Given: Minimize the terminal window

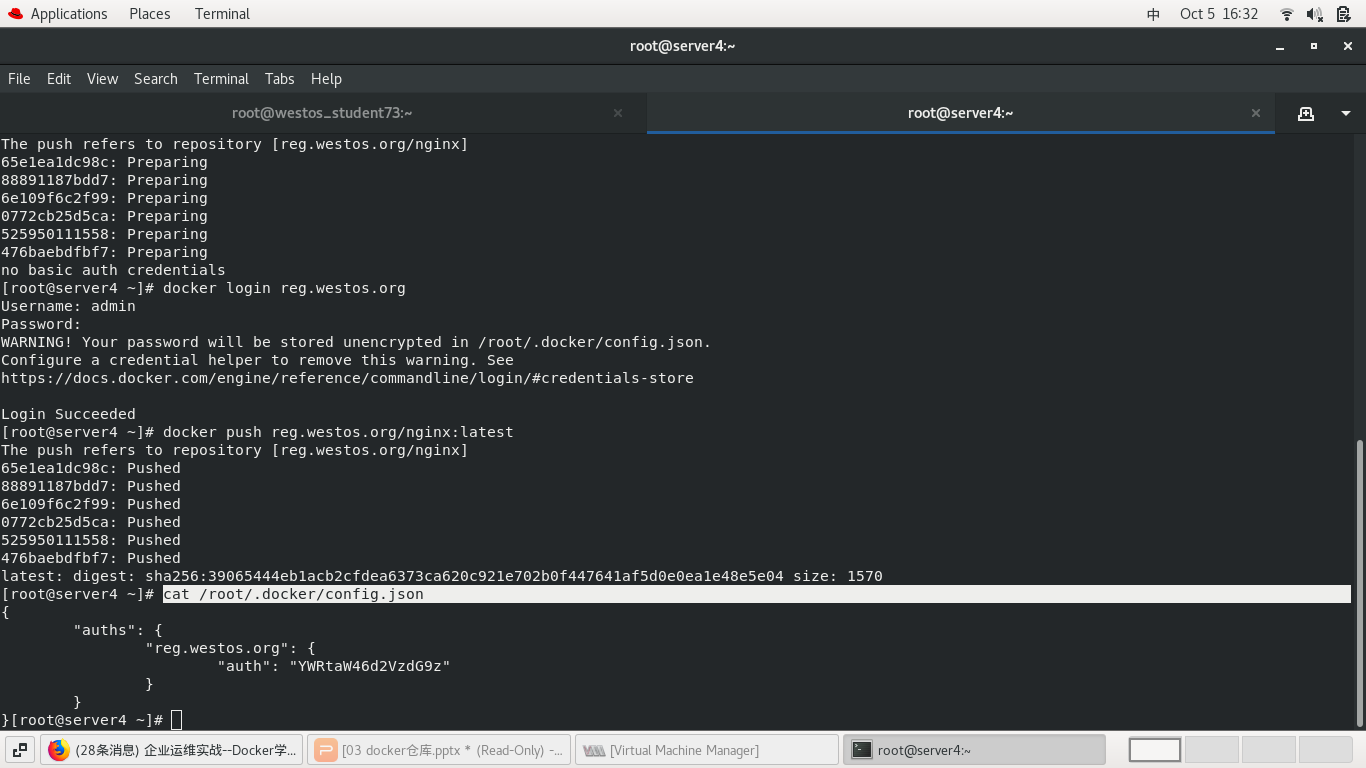Looking at the screenshot, I should point(1279,46).
